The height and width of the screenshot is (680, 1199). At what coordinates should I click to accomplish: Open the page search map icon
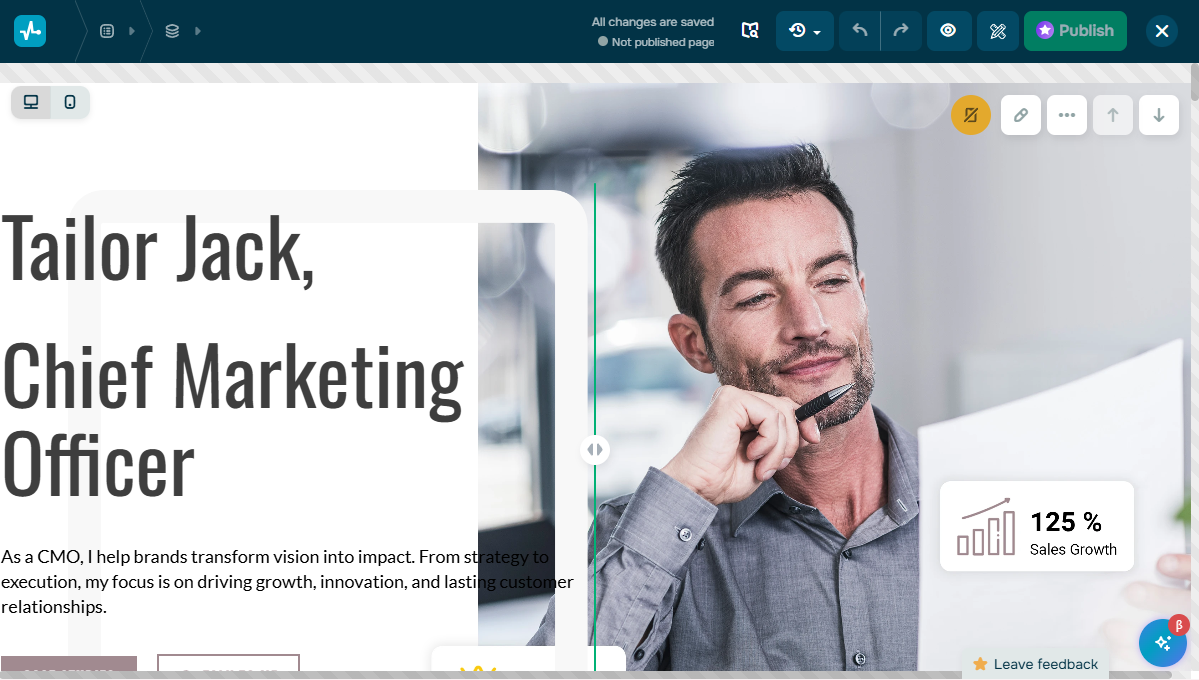tap(750, 31)
